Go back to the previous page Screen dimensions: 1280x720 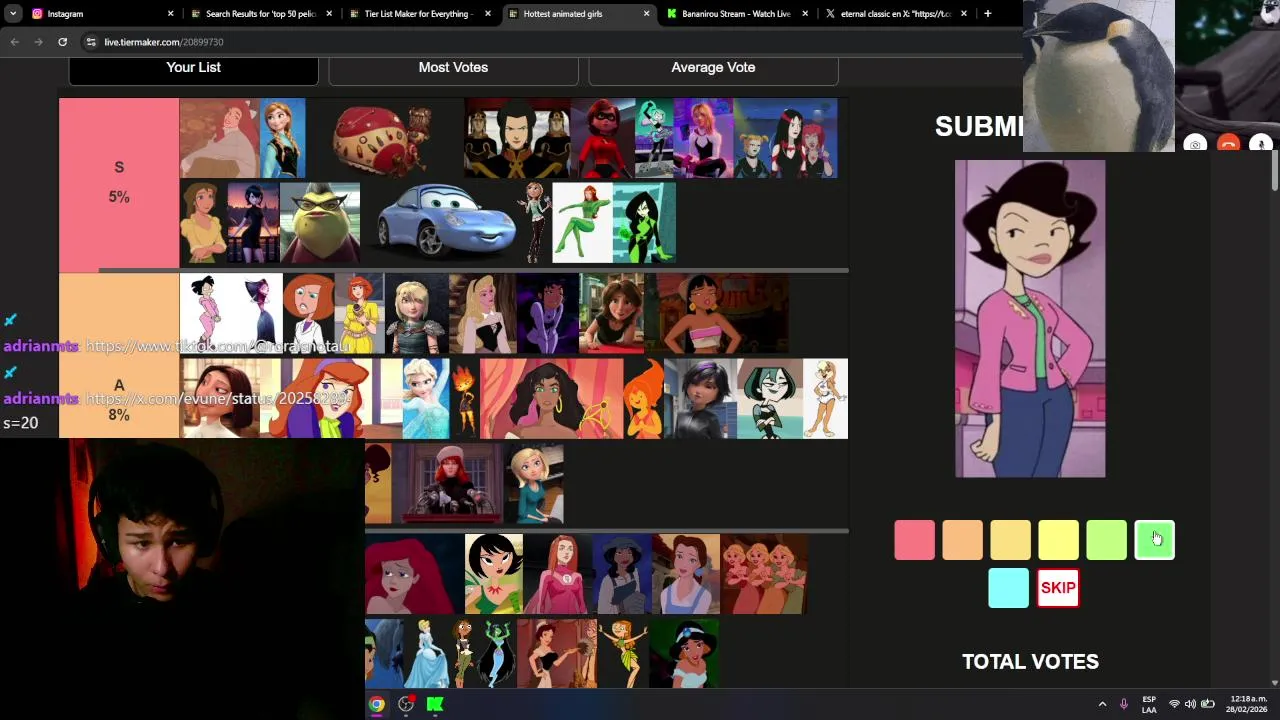tap(14, 42)
